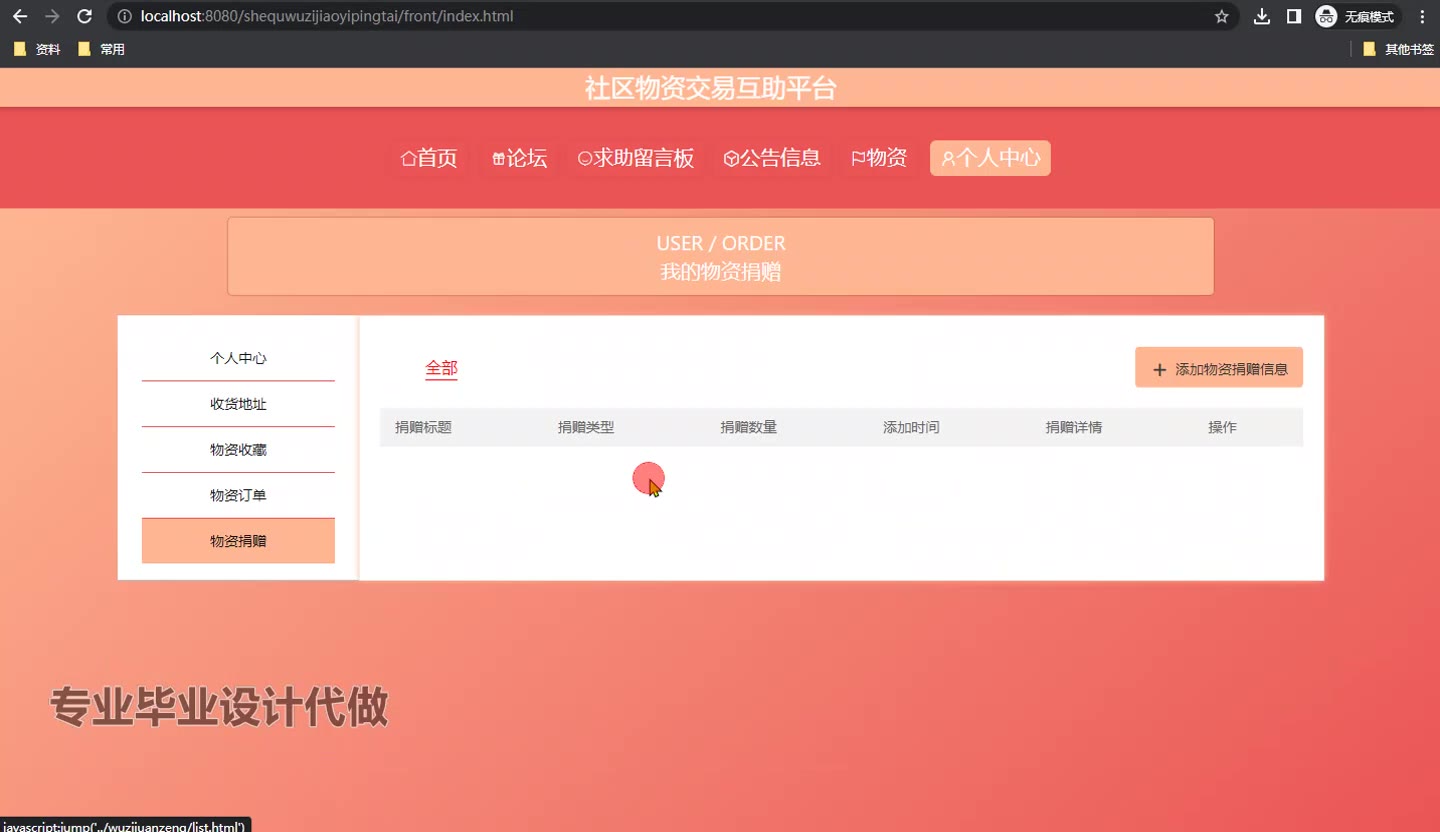Click the 添加时间 column header

click(x=911, y=428)
